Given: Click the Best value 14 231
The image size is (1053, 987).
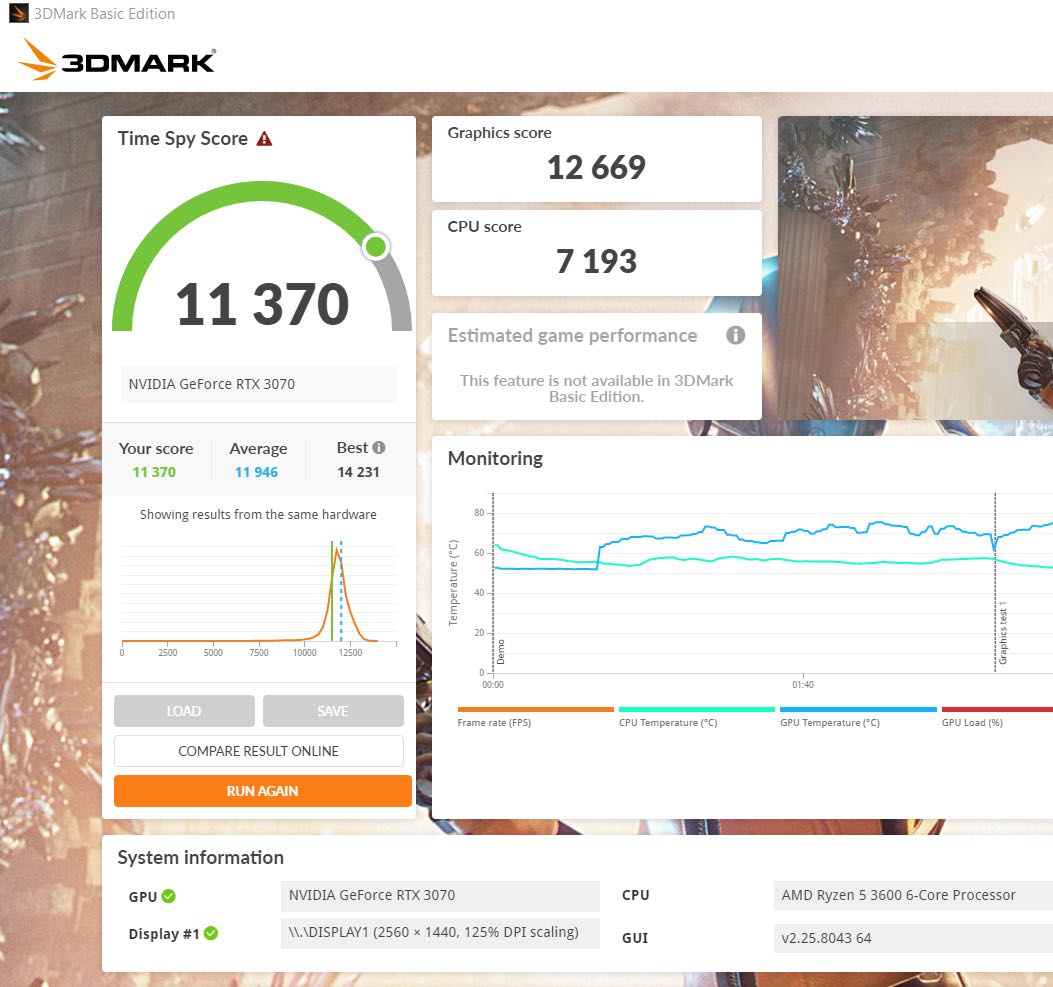Looking at the screenshot, I should (x=359, y=472).
